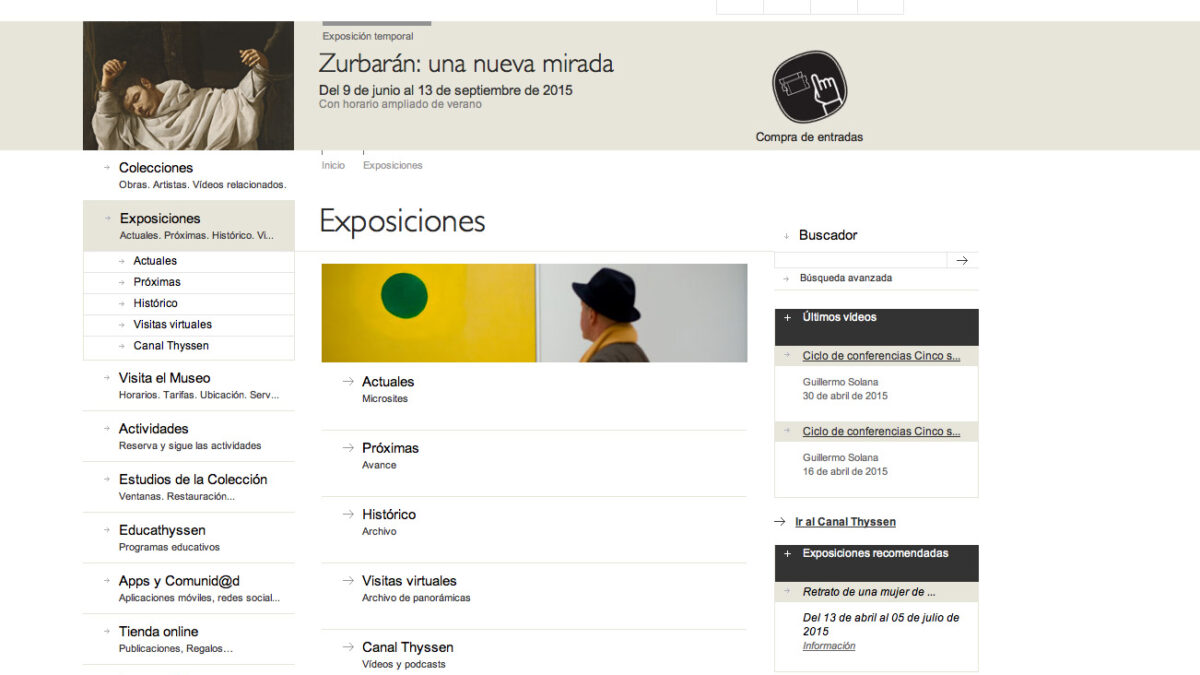Expand the Últimos vídeos panel plus icon
Image resolution: width=1200 pixels, height=675 pixels.
coord(788,318)
